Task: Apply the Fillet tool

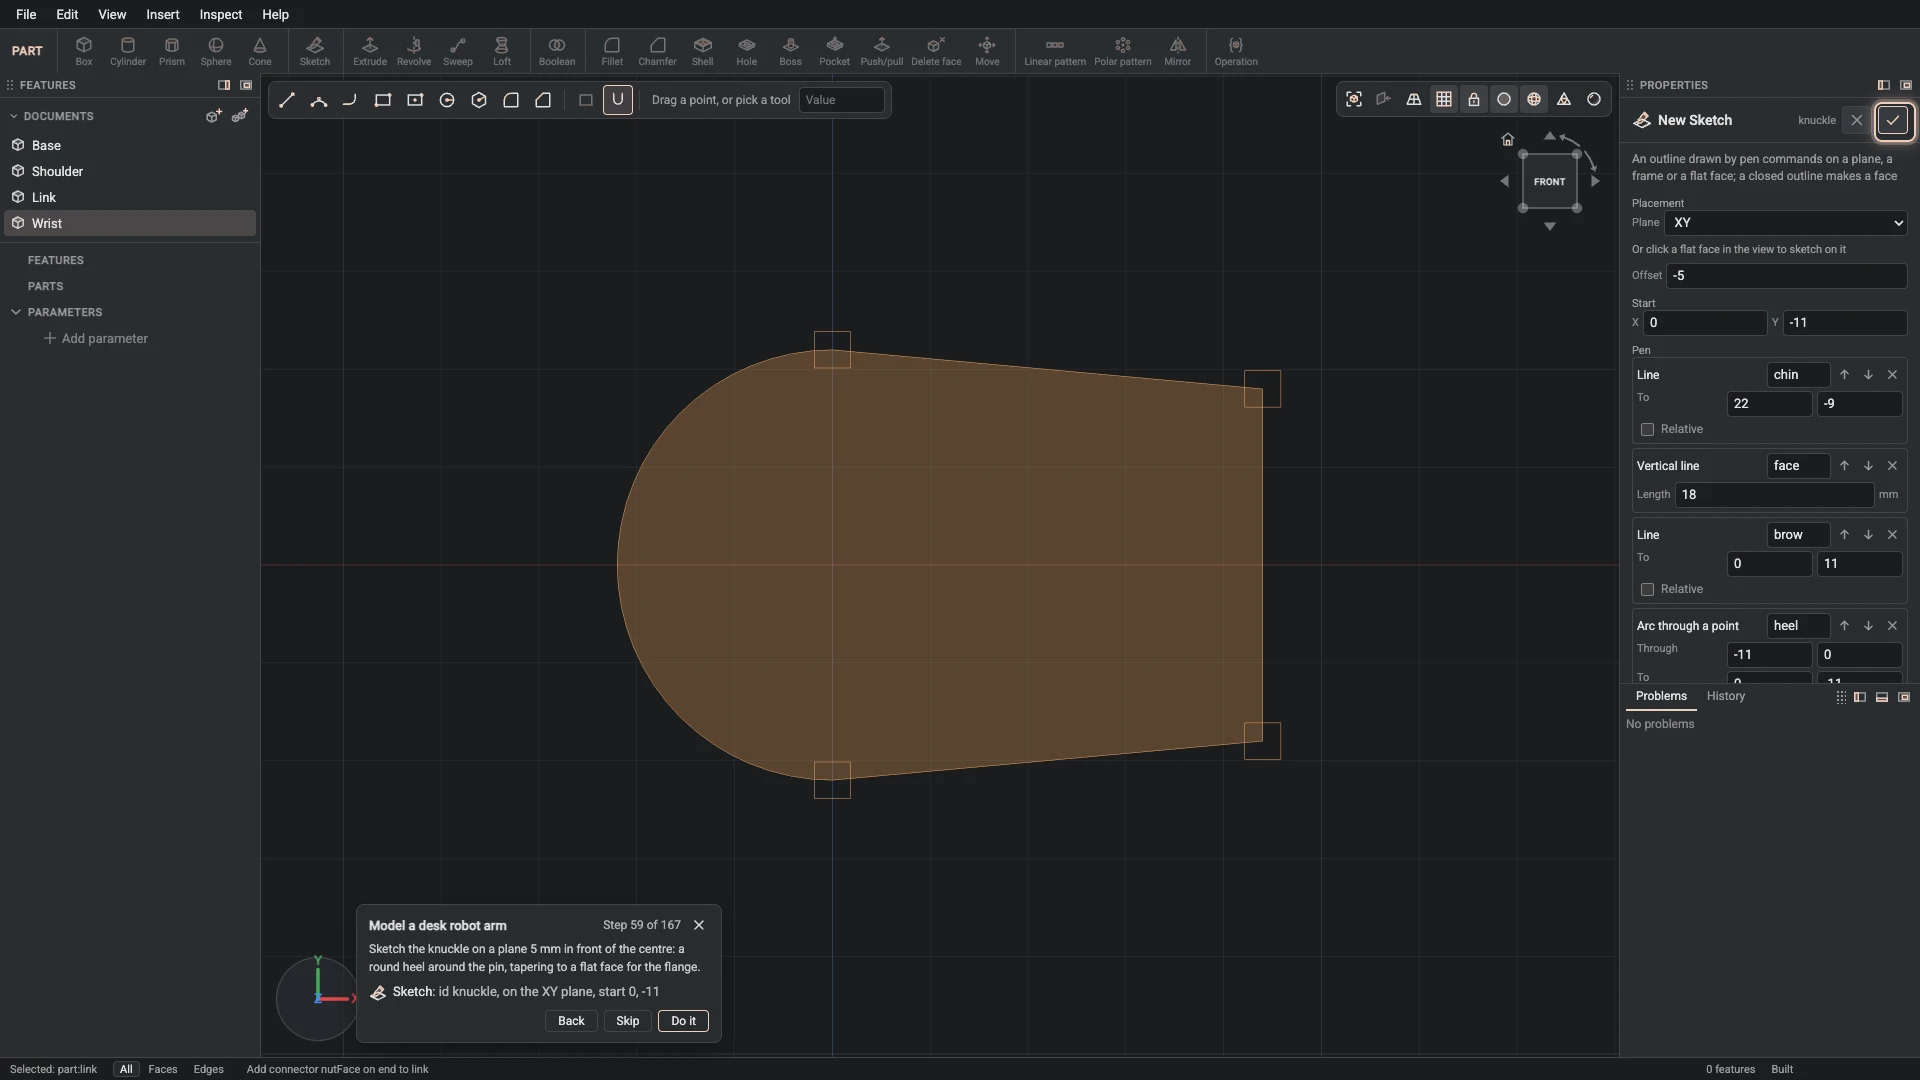Action: pos(612,51)
